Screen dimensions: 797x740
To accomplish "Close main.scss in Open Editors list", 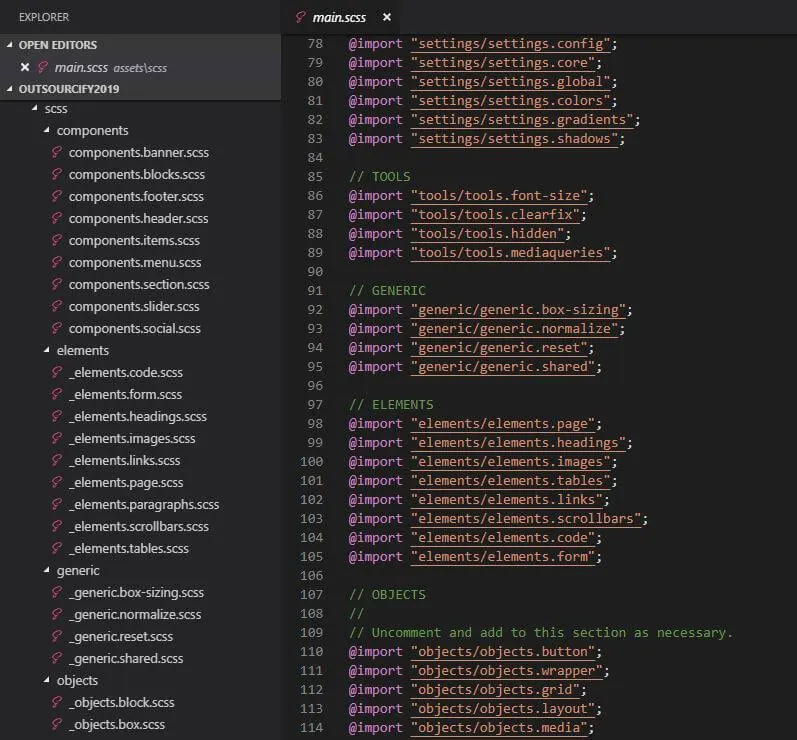I will [x=25, y=67].
